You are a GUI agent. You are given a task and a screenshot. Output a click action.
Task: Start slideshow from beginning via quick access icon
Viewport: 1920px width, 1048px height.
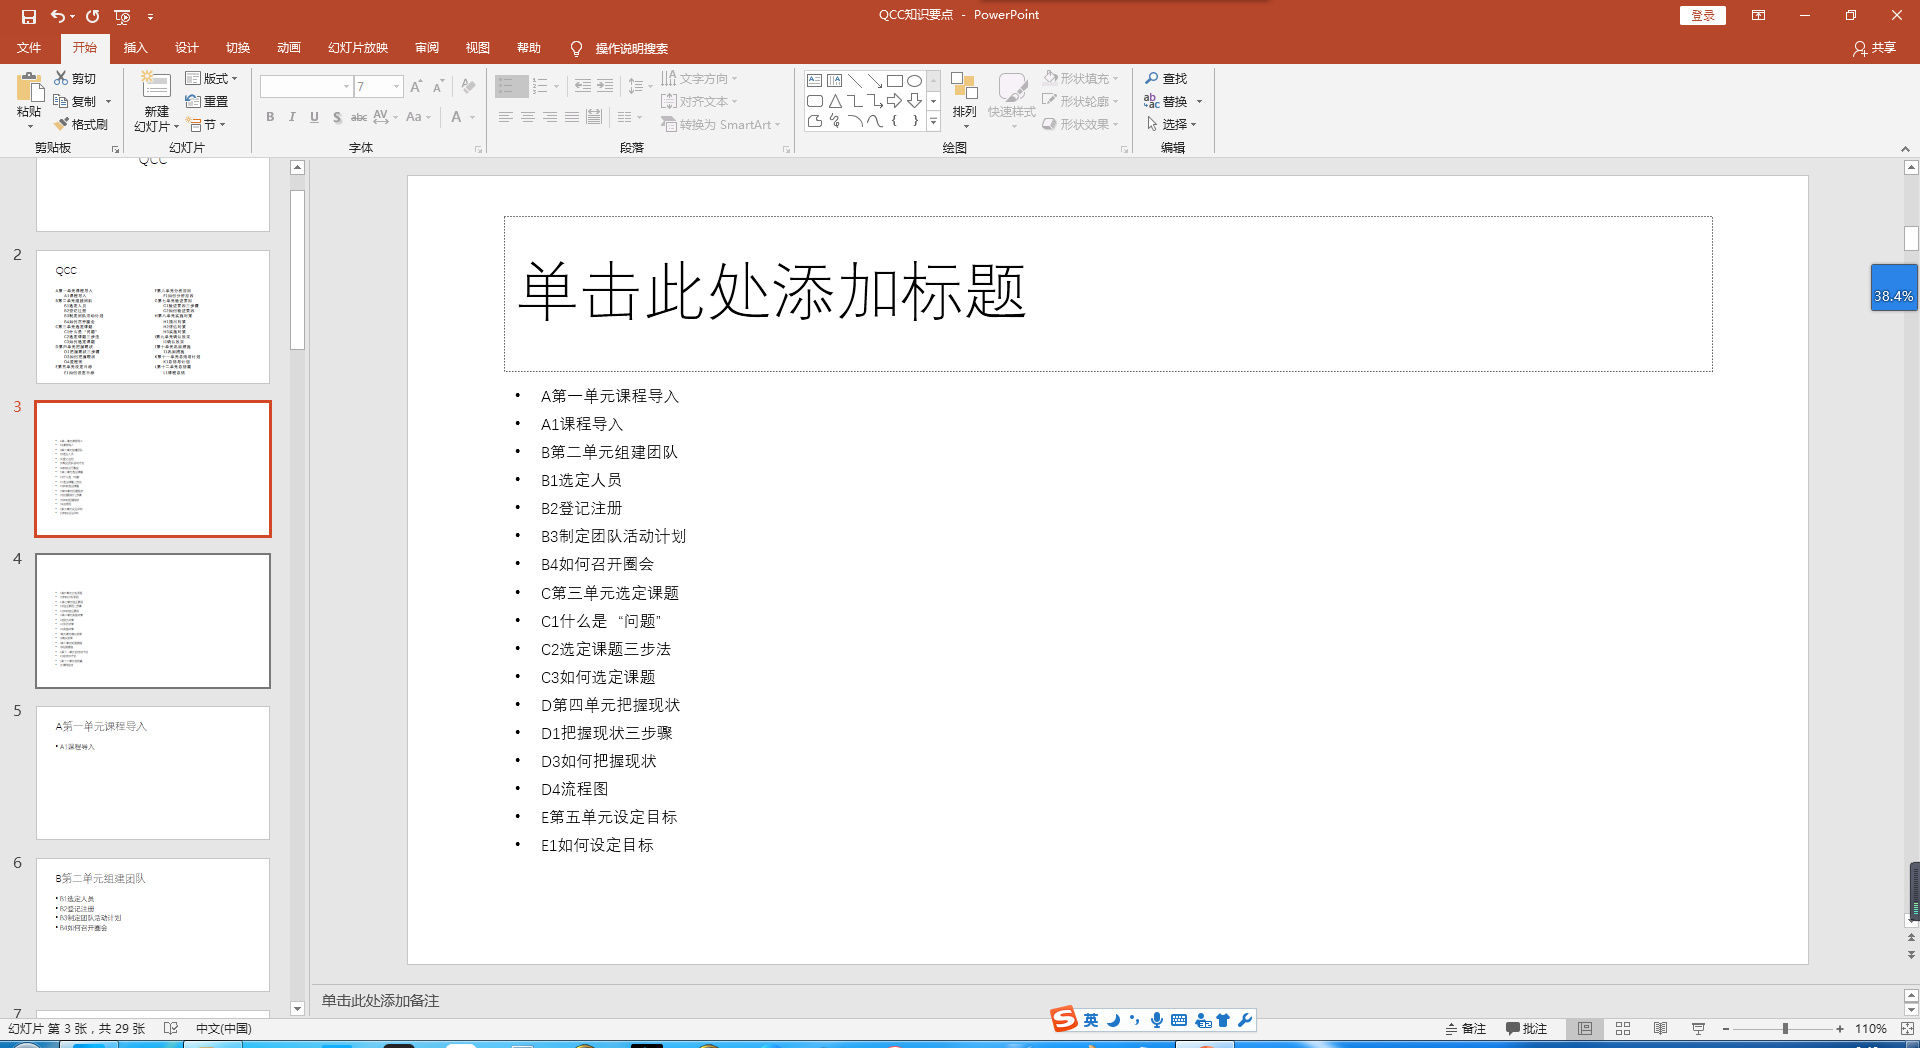pos(122,16)
